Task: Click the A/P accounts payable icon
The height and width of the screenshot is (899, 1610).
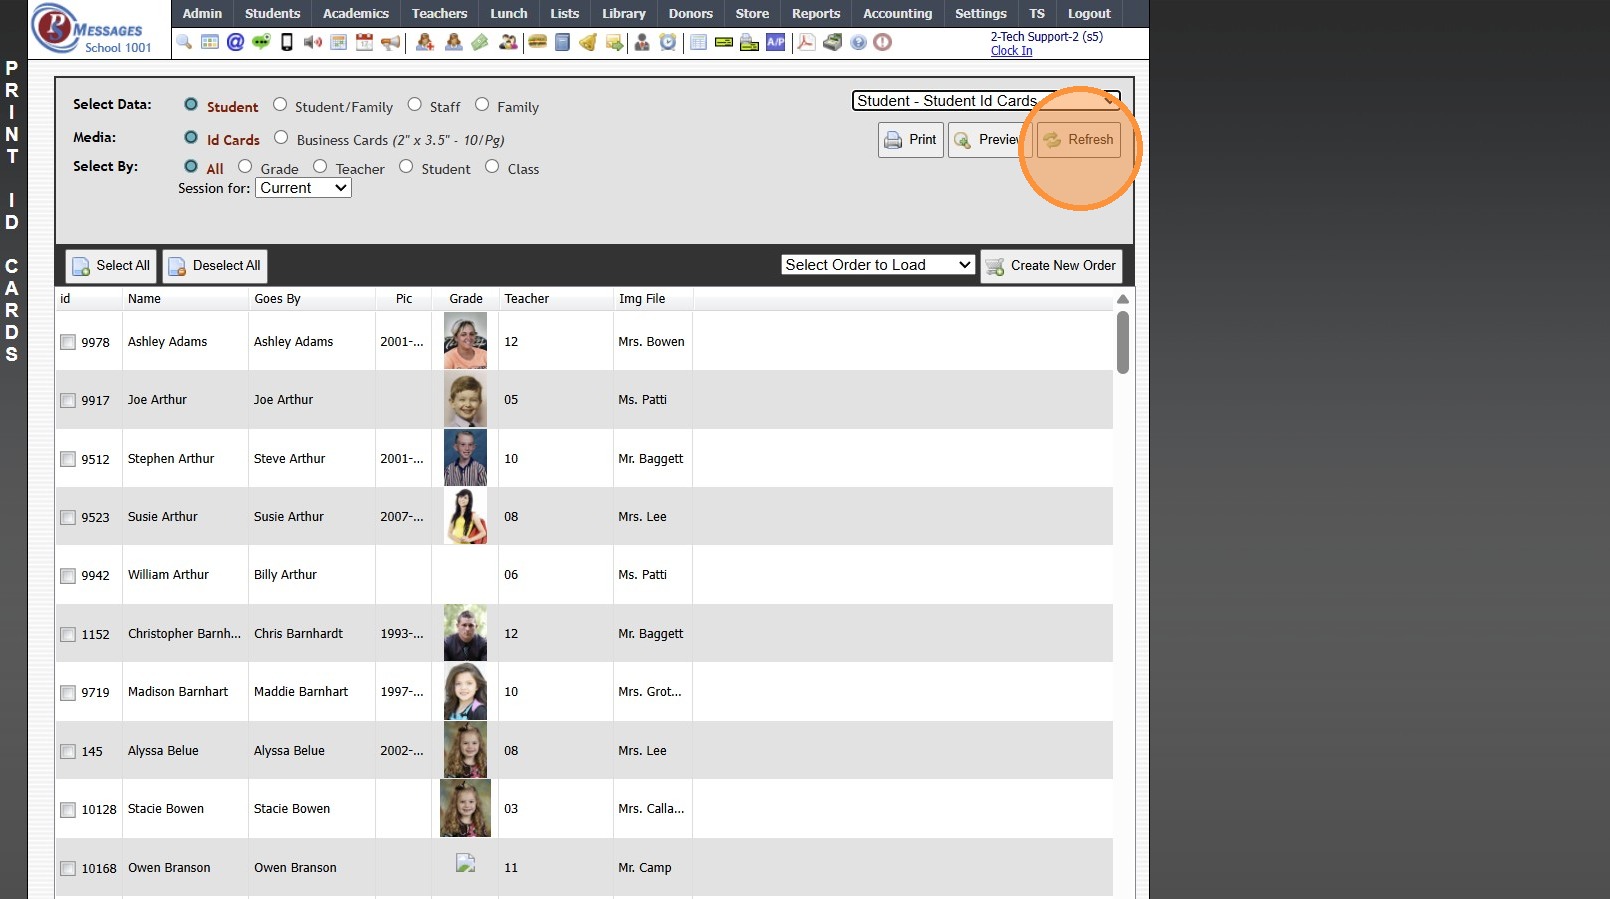Action: click(775, 42)
